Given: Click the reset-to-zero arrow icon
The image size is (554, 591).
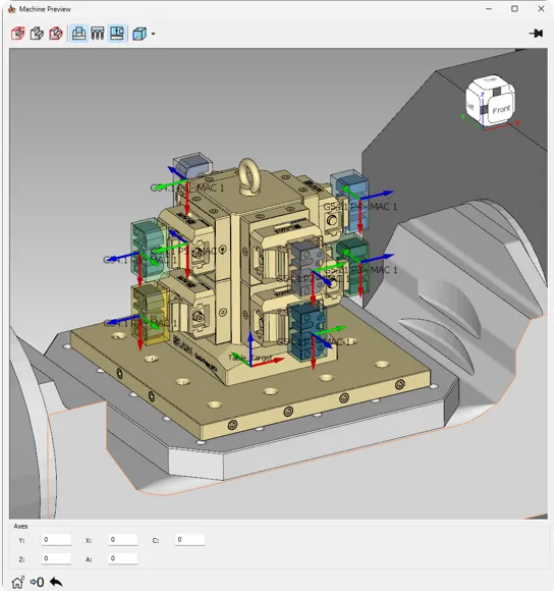Looking at the screenshot, I should click(x=37, y=582).
